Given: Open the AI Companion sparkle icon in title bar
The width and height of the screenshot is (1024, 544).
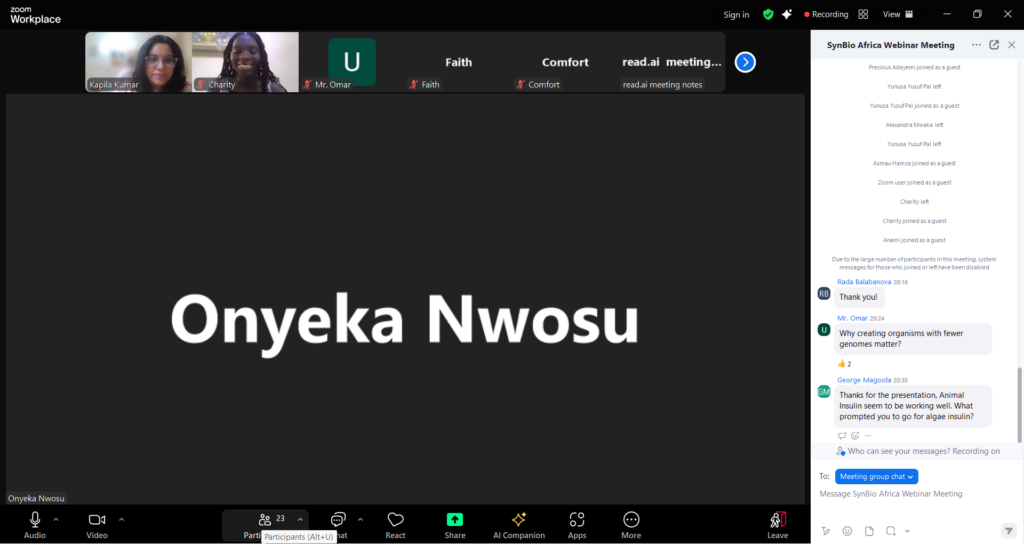Looking at the screenshot, I should pyautogui.click(x=787, y=14).
